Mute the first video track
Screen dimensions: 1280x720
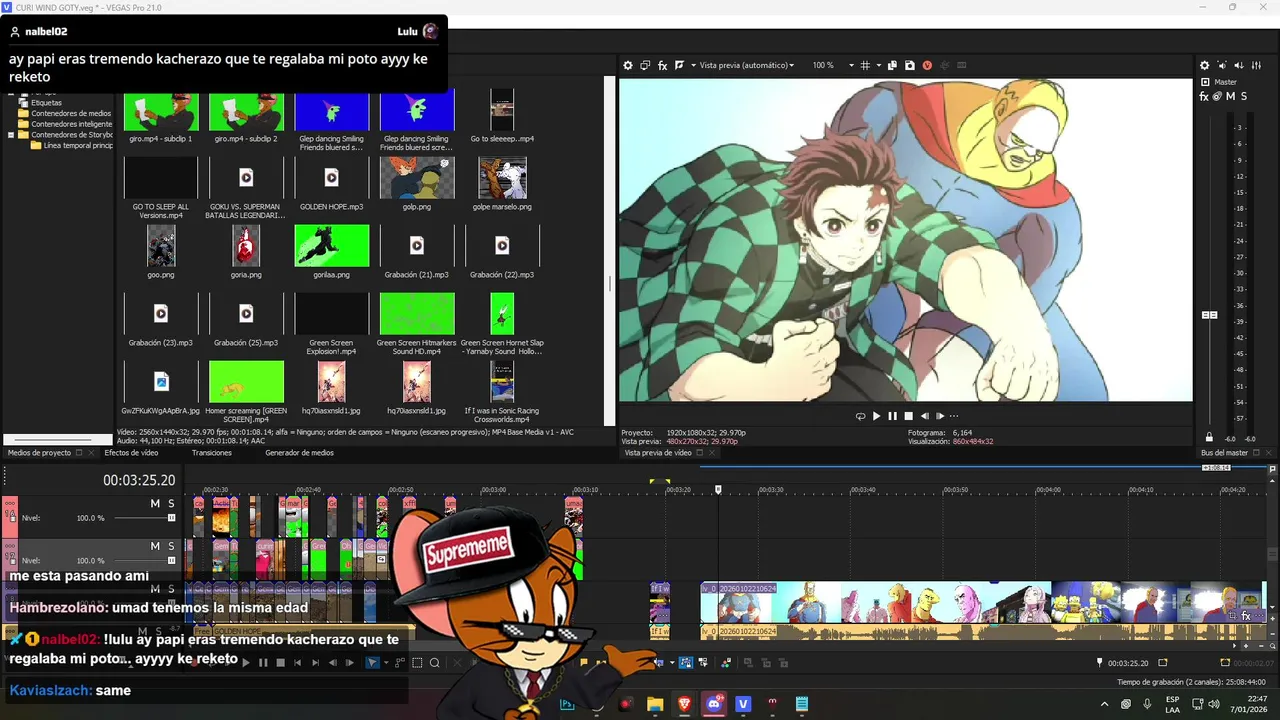[155, 503]
